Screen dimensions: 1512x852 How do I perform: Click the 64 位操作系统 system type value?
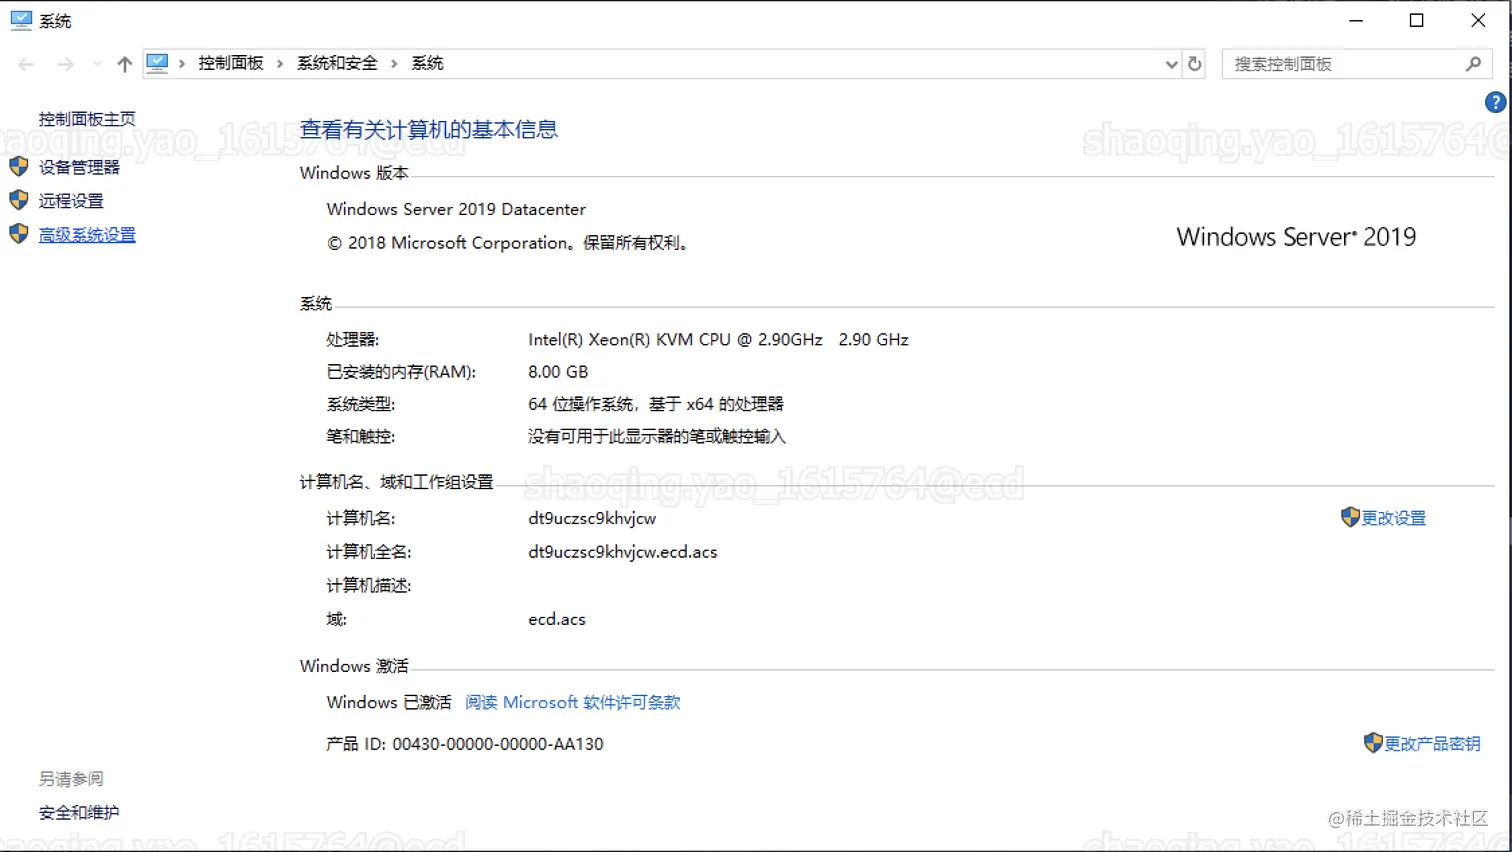click(656, 404)
